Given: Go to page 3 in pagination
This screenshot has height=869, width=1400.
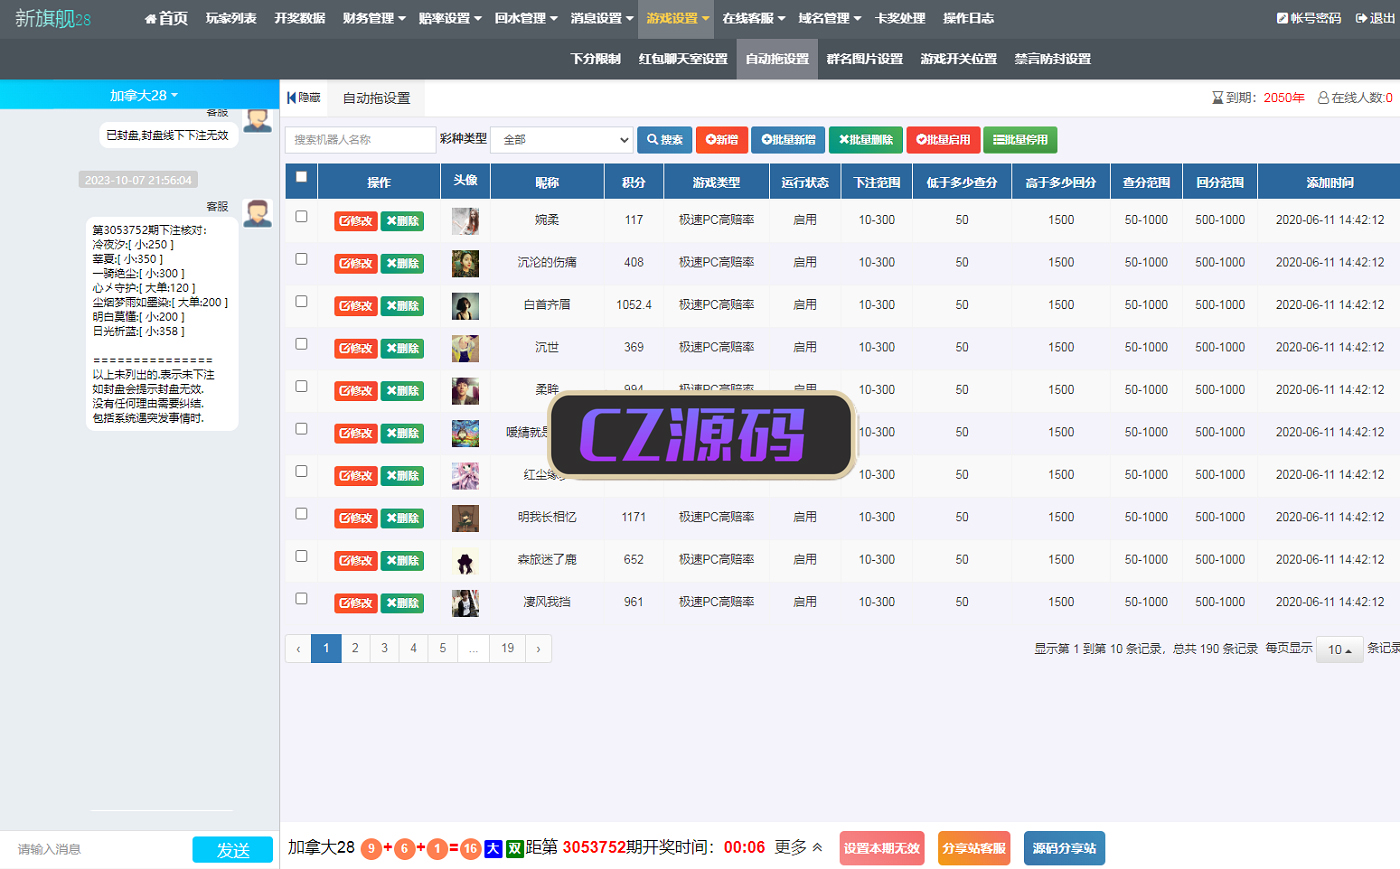Looking at the screenshot, I should [384, 648].
